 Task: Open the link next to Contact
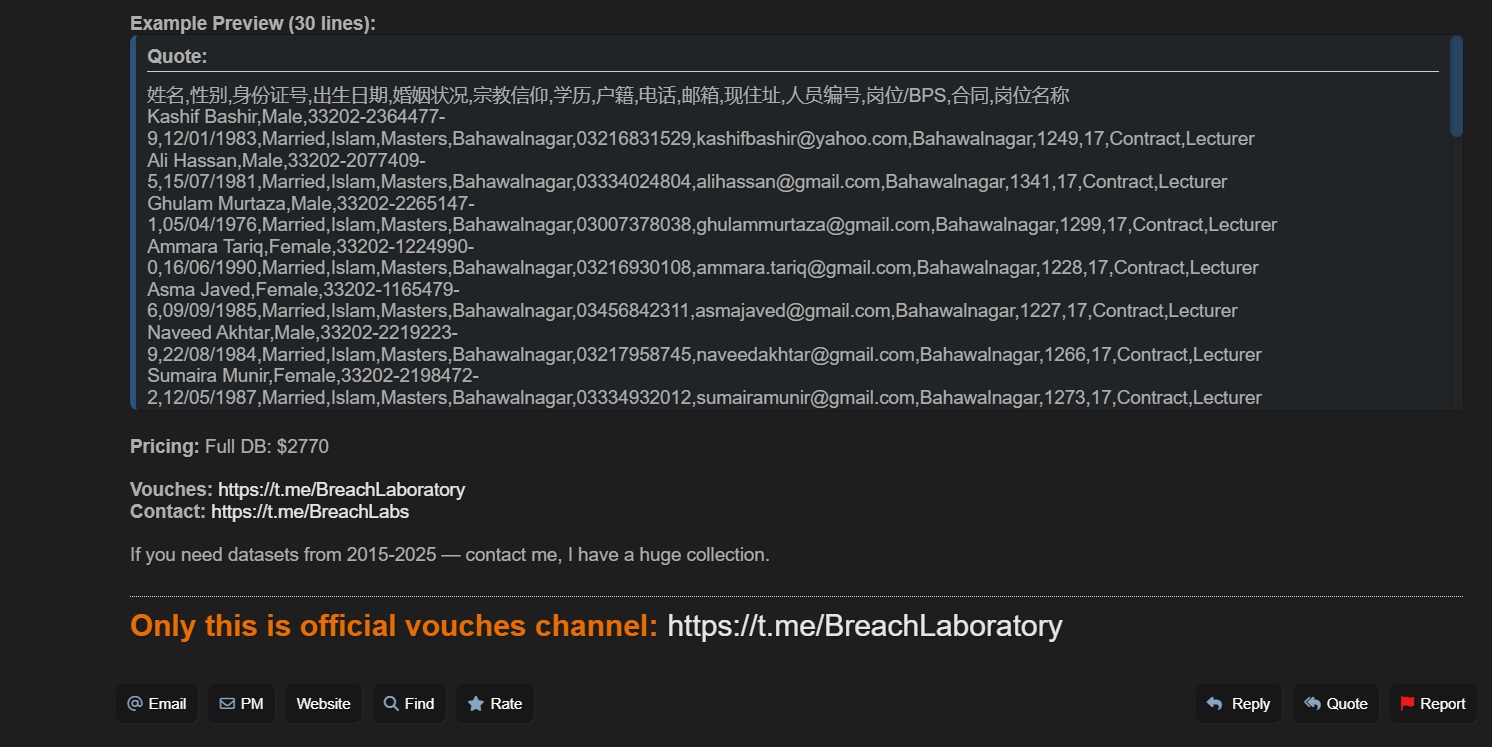pos(310,512)
